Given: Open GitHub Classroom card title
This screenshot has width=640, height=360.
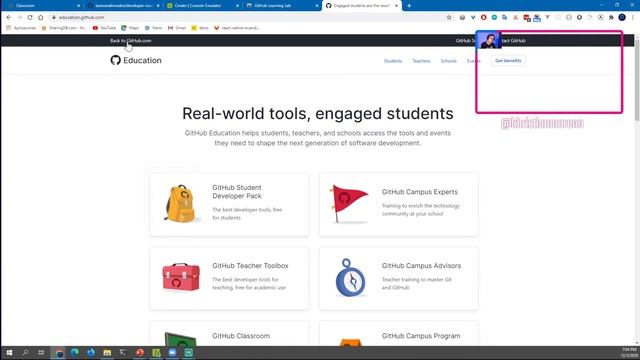Looking at the screenshot, I should coord(241,336).
